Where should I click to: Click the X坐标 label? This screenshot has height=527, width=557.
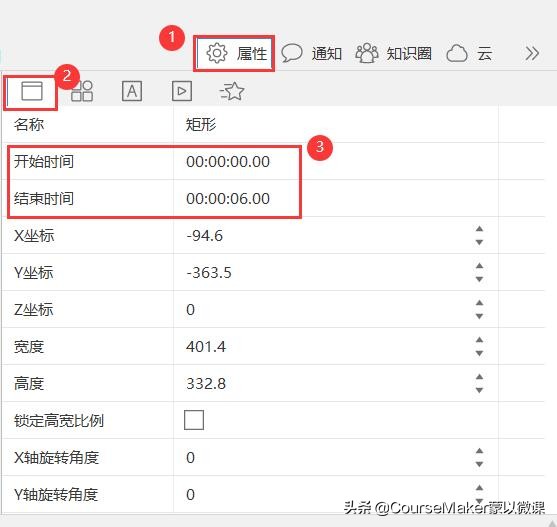pos(34,236)
